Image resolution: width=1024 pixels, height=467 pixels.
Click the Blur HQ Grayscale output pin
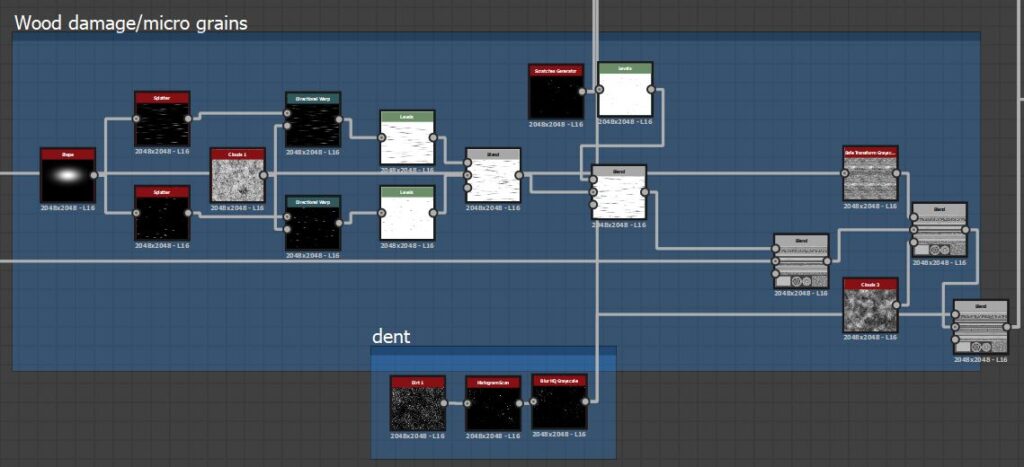585,402
